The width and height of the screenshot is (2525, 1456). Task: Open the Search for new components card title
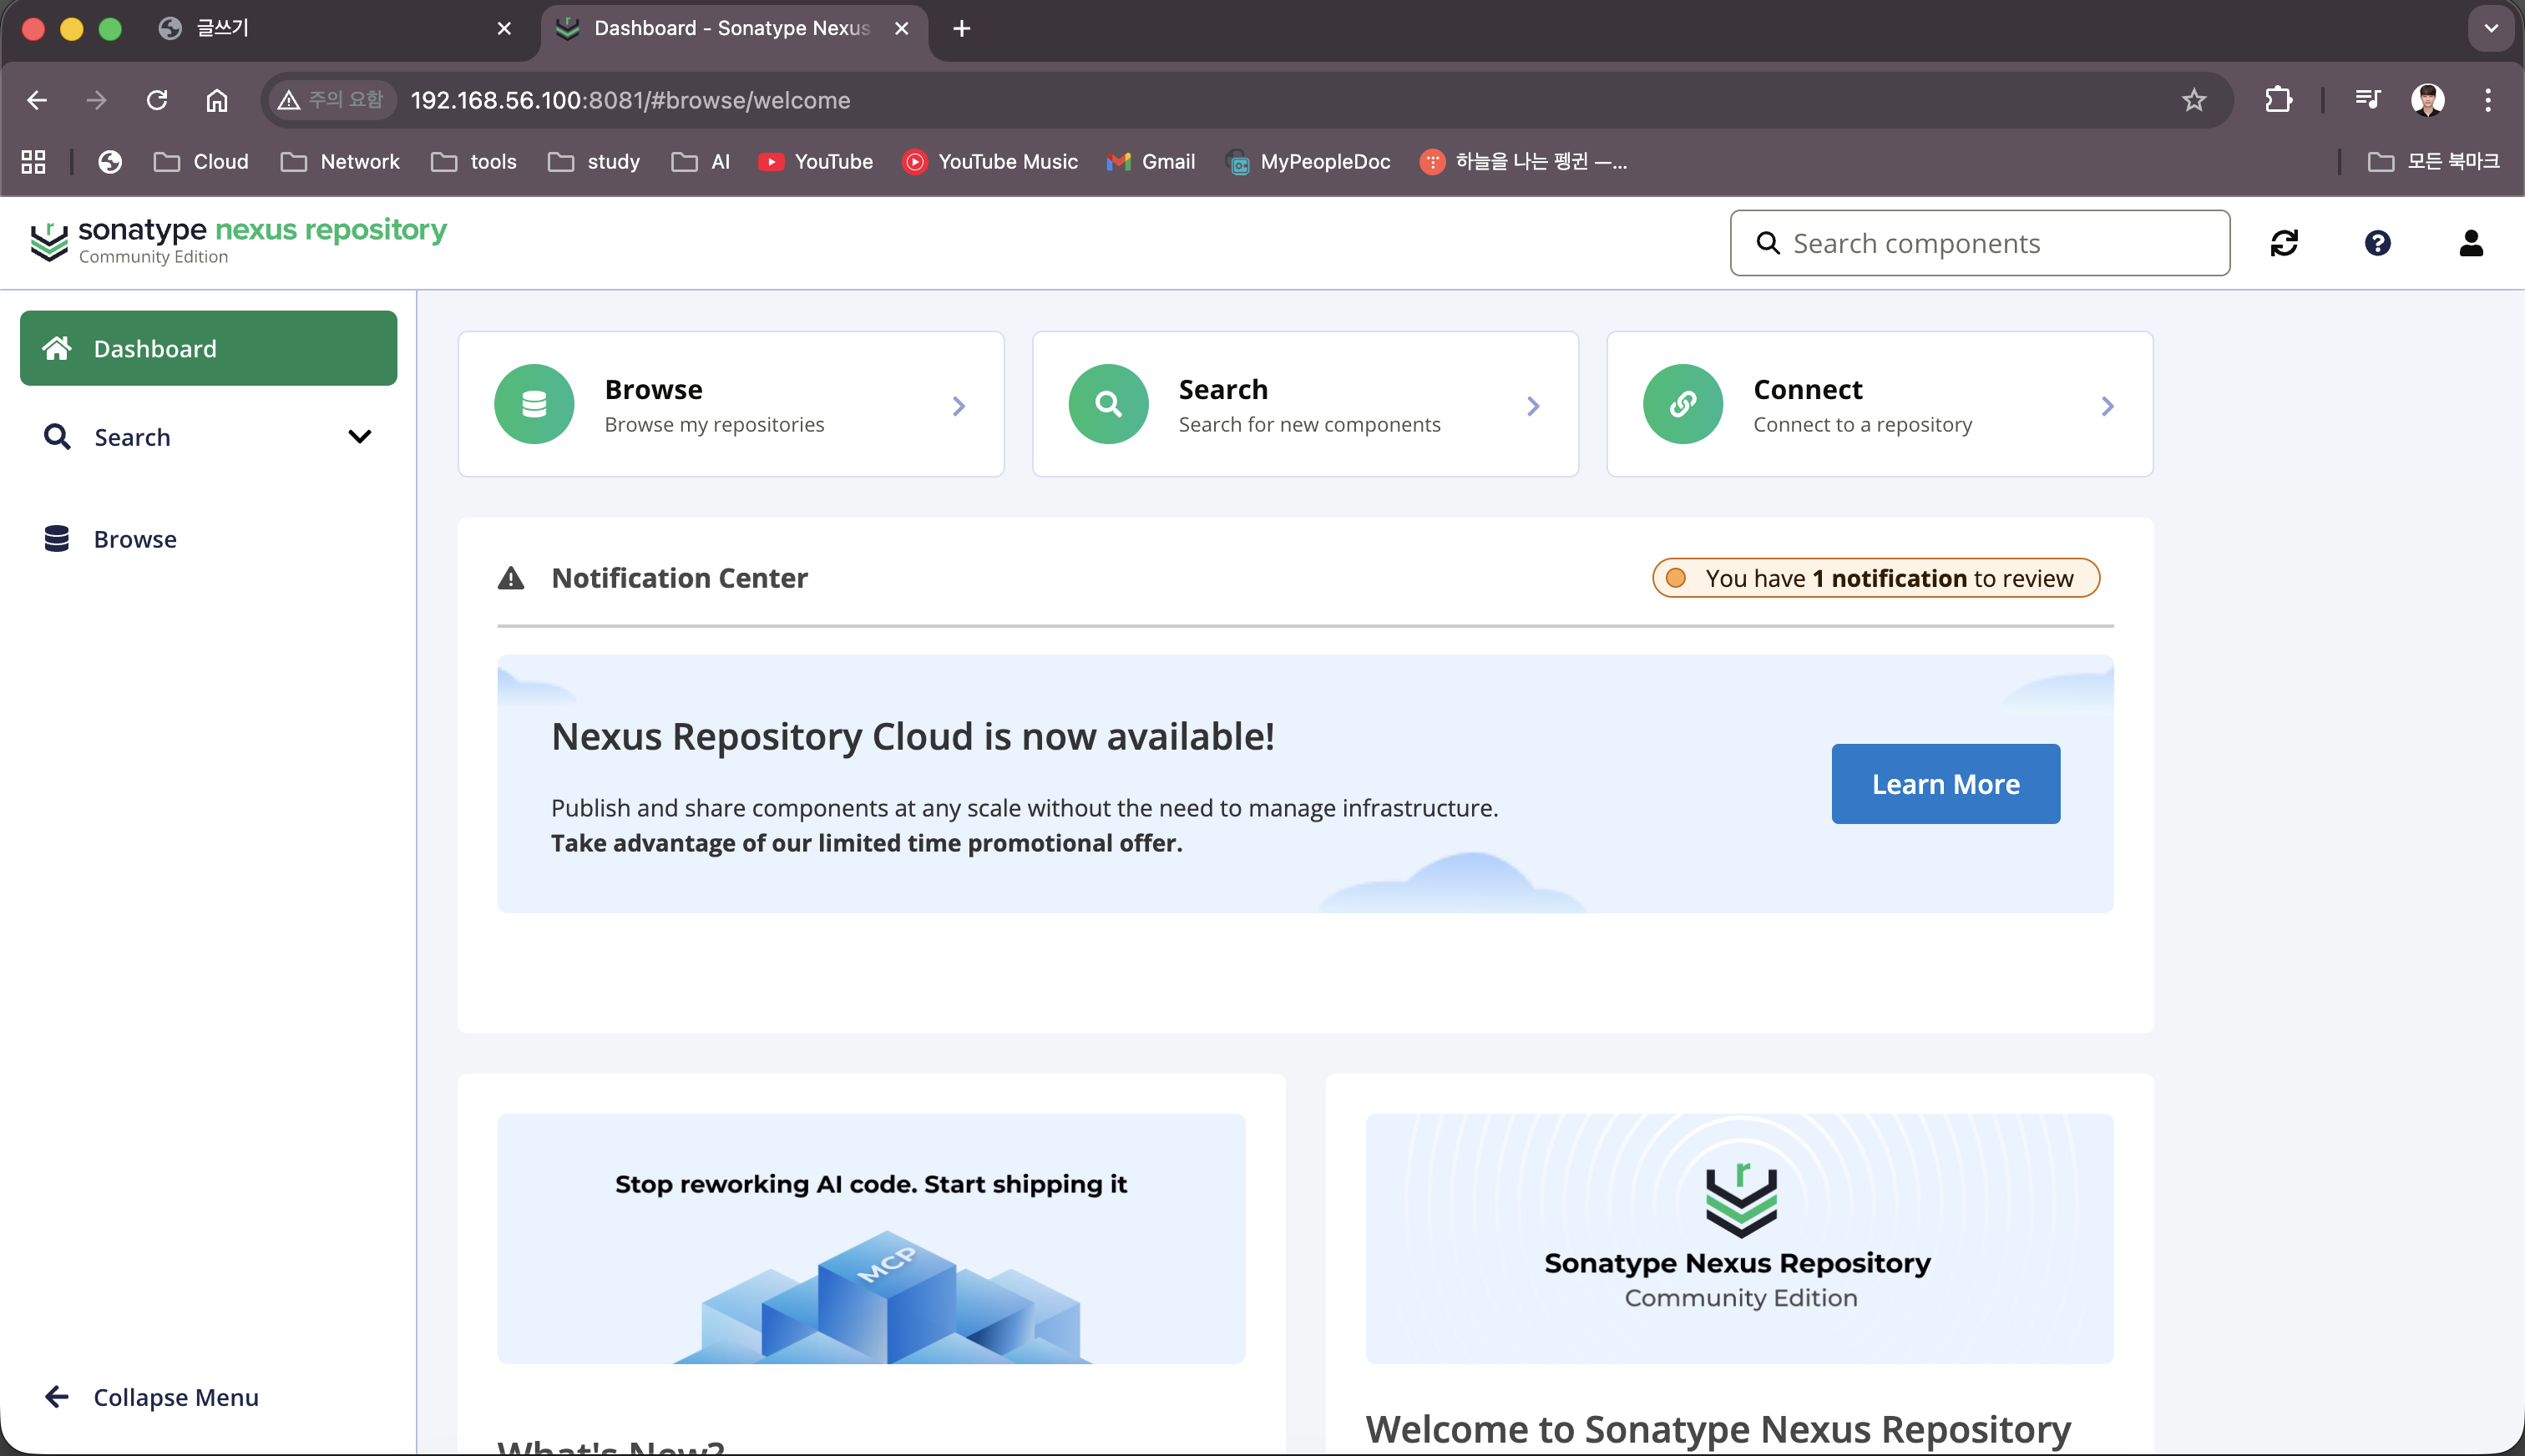(x=1223, y=389)
